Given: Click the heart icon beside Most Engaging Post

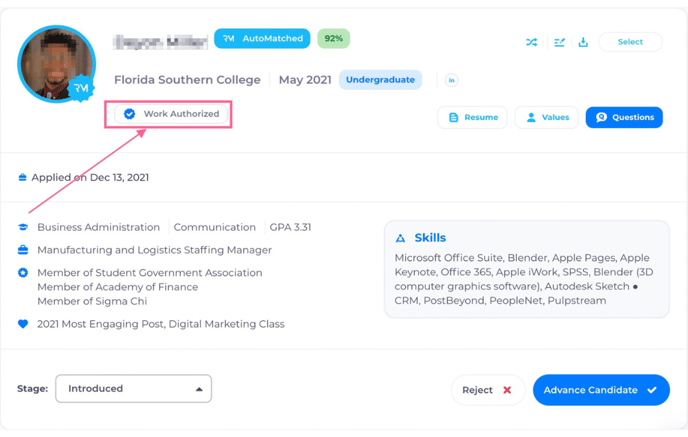Looking at the screenshot, I should pyautogui.click(x=22, y=324).
